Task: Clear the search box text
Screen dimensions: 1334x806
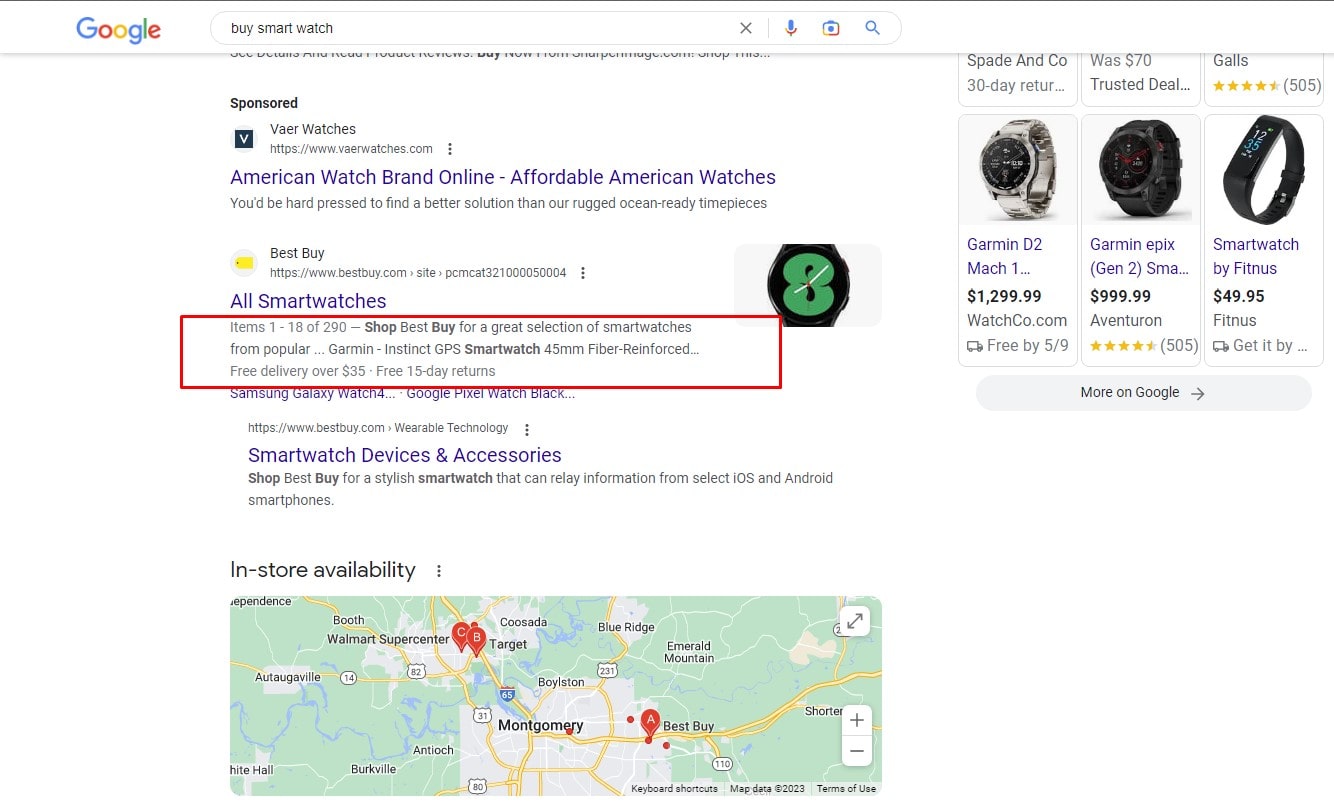Action: coord(746,28)
